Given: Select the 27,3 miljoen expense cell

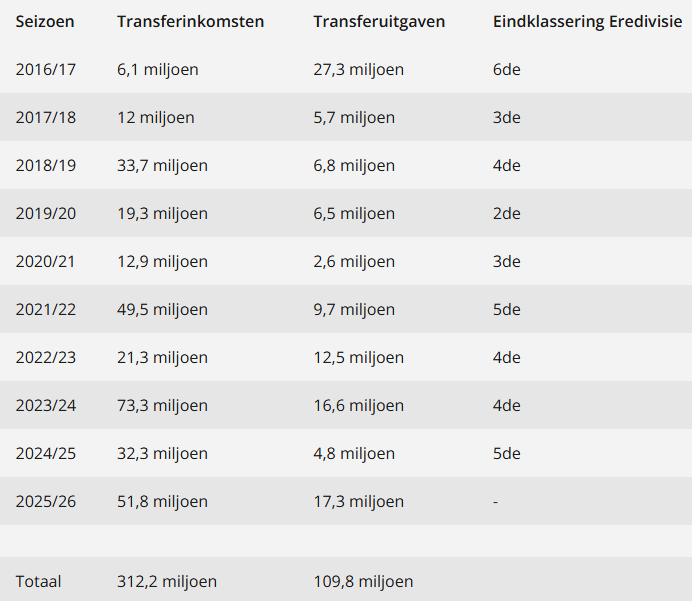Looking at the screenshot, I should click(x=358, y=70).
